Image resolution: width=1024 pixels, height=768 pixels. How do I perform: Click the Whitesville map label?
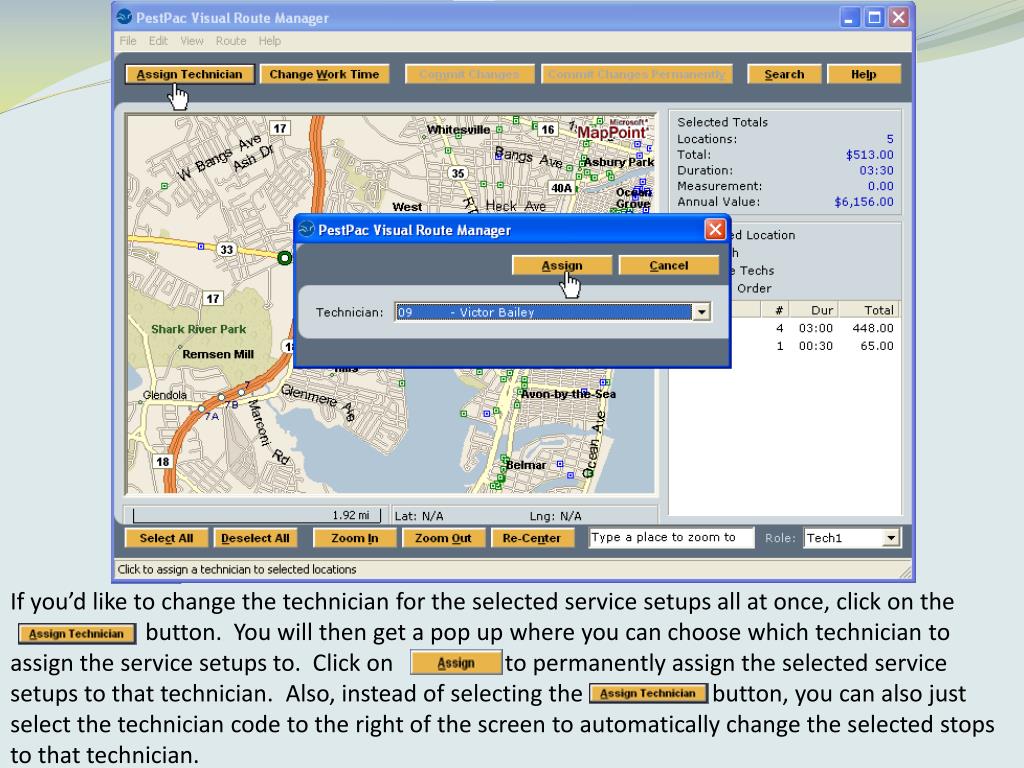click(x=458, y=129)
